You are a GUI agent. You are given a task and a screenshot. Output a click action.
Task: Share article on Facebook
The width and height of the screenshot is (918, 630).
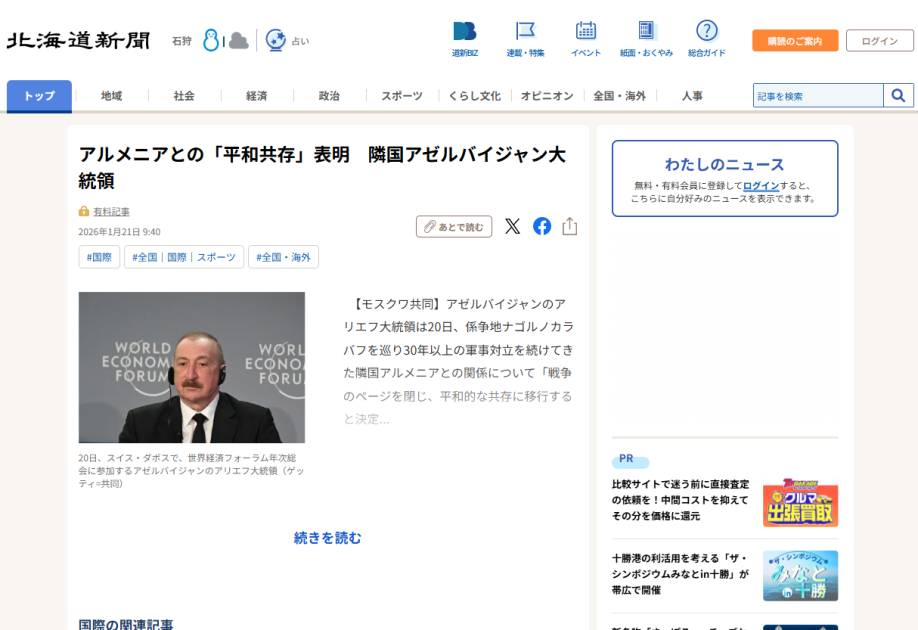pos(542,226)
